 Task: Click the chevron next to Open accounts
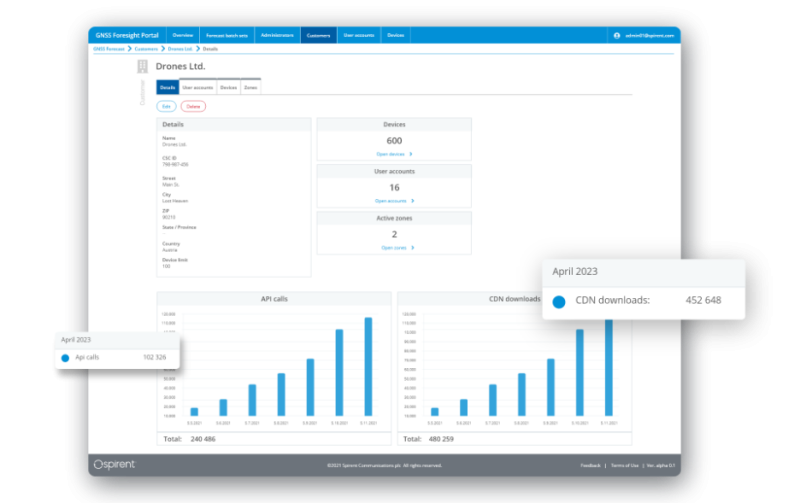coord(413,201)
